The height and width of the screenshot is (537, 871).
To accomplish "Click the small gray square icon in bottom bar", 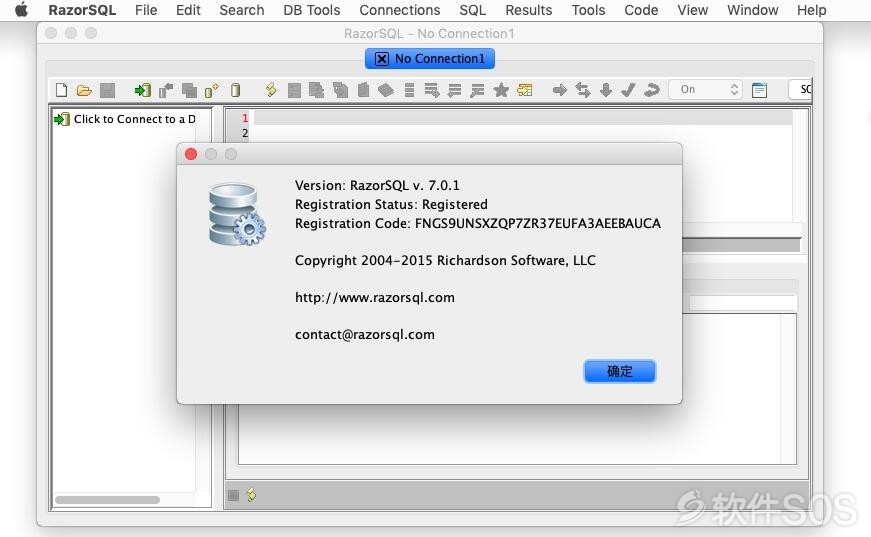I will (233, 495).
